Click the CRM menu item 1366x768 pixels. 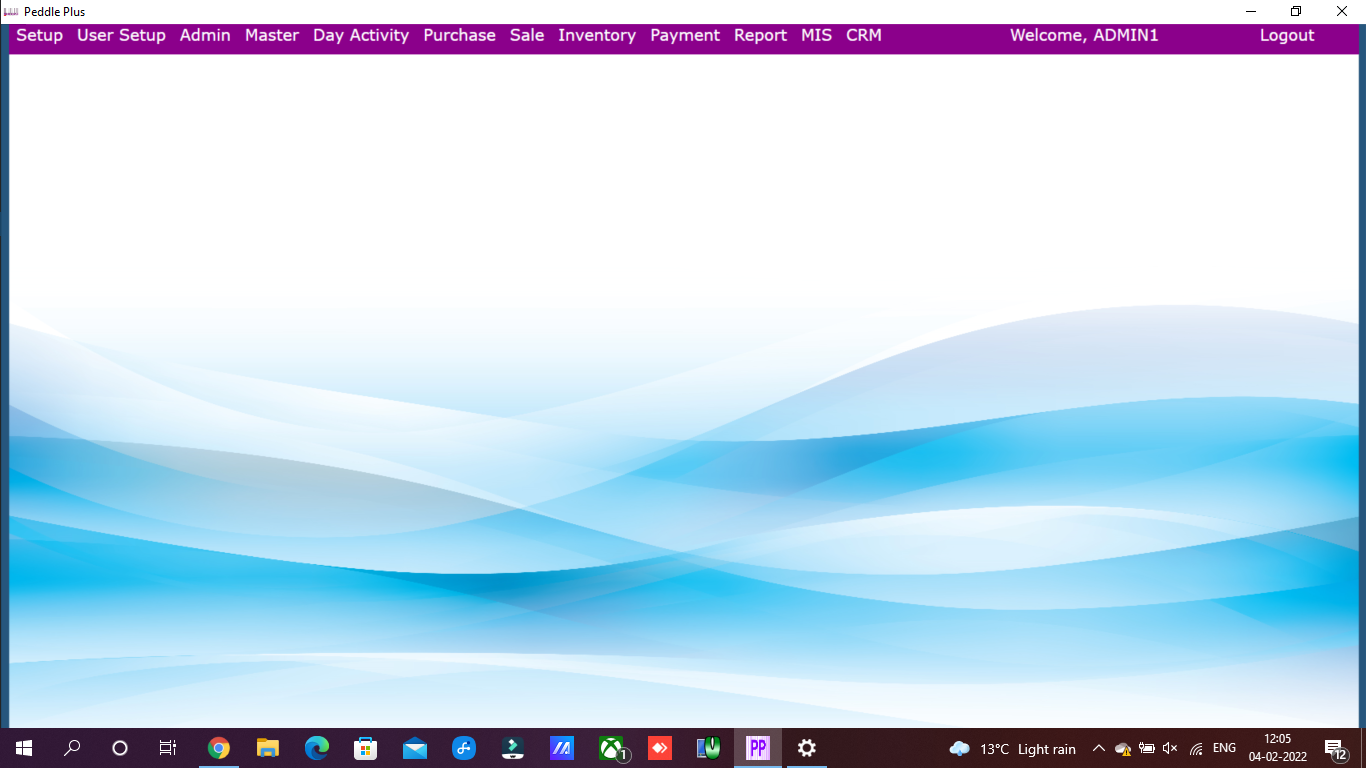coord(863,35)
